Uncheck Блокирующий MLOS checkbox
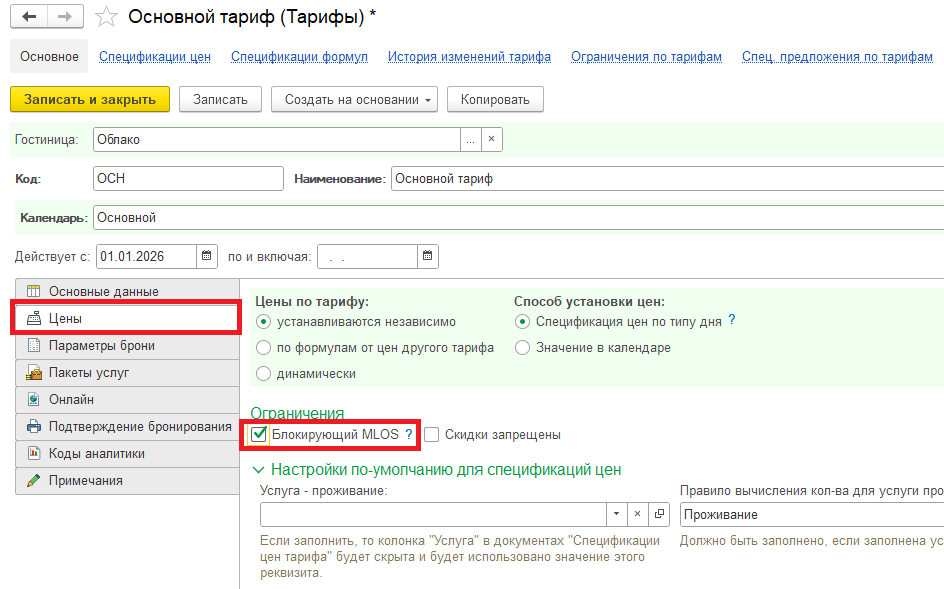This screenshot has height=589, width=944. (x=259, y=434)
